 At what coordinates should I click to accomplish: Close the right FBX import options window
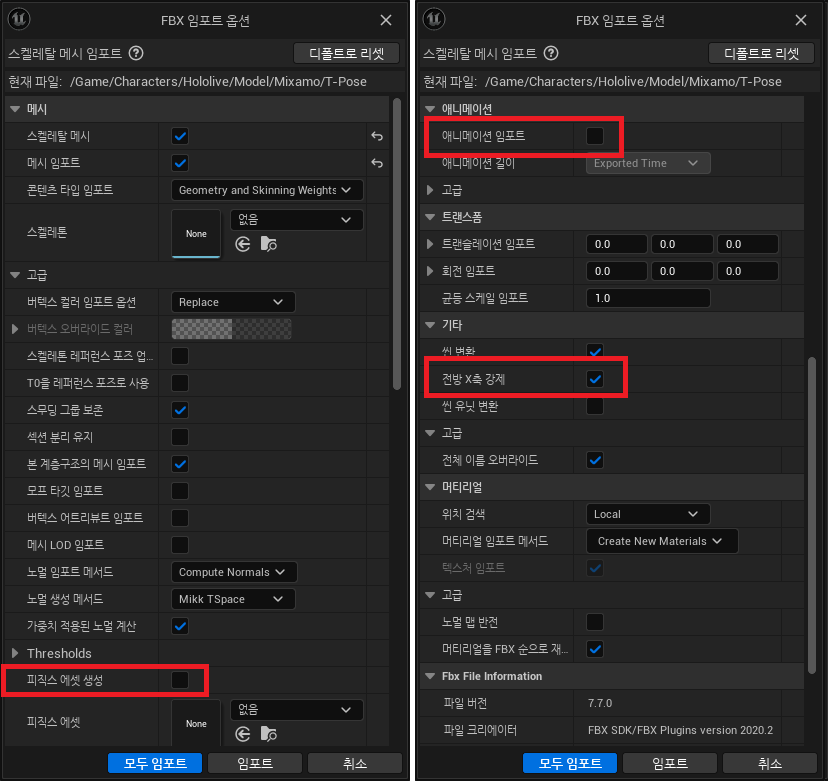(801, 20)
